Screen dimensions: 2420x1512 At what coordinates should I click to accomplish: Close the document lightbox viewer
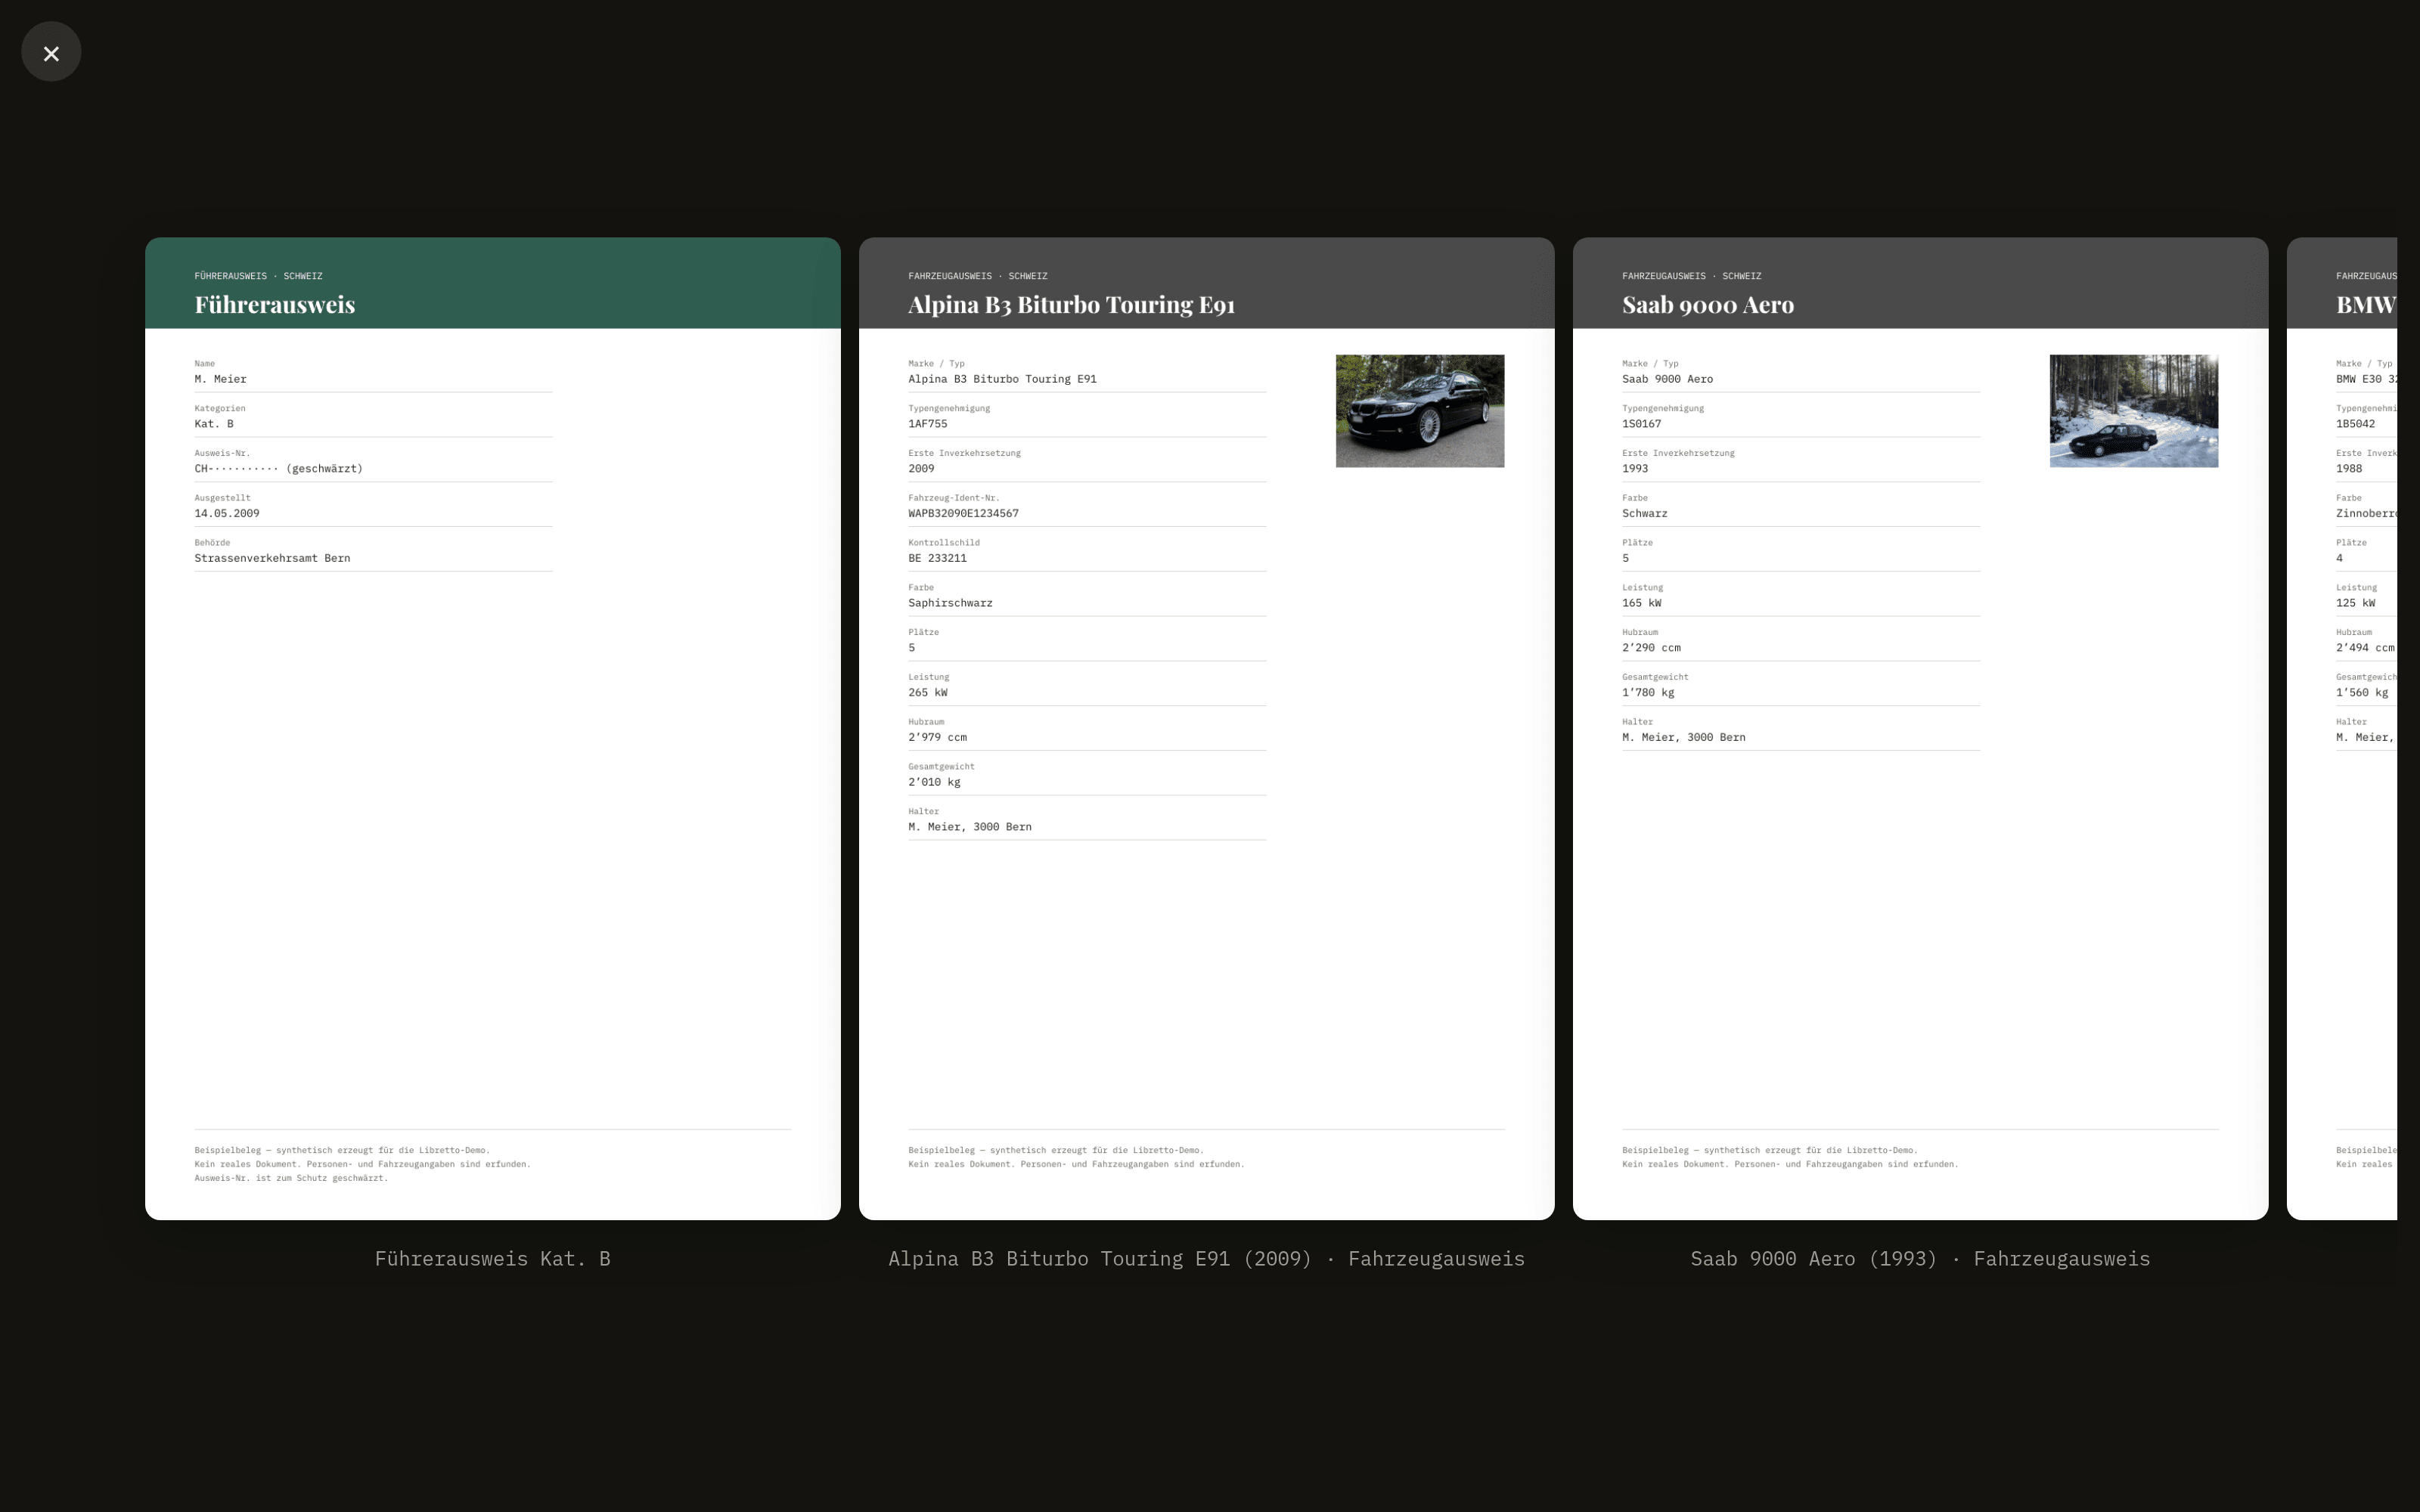(51, 52)
